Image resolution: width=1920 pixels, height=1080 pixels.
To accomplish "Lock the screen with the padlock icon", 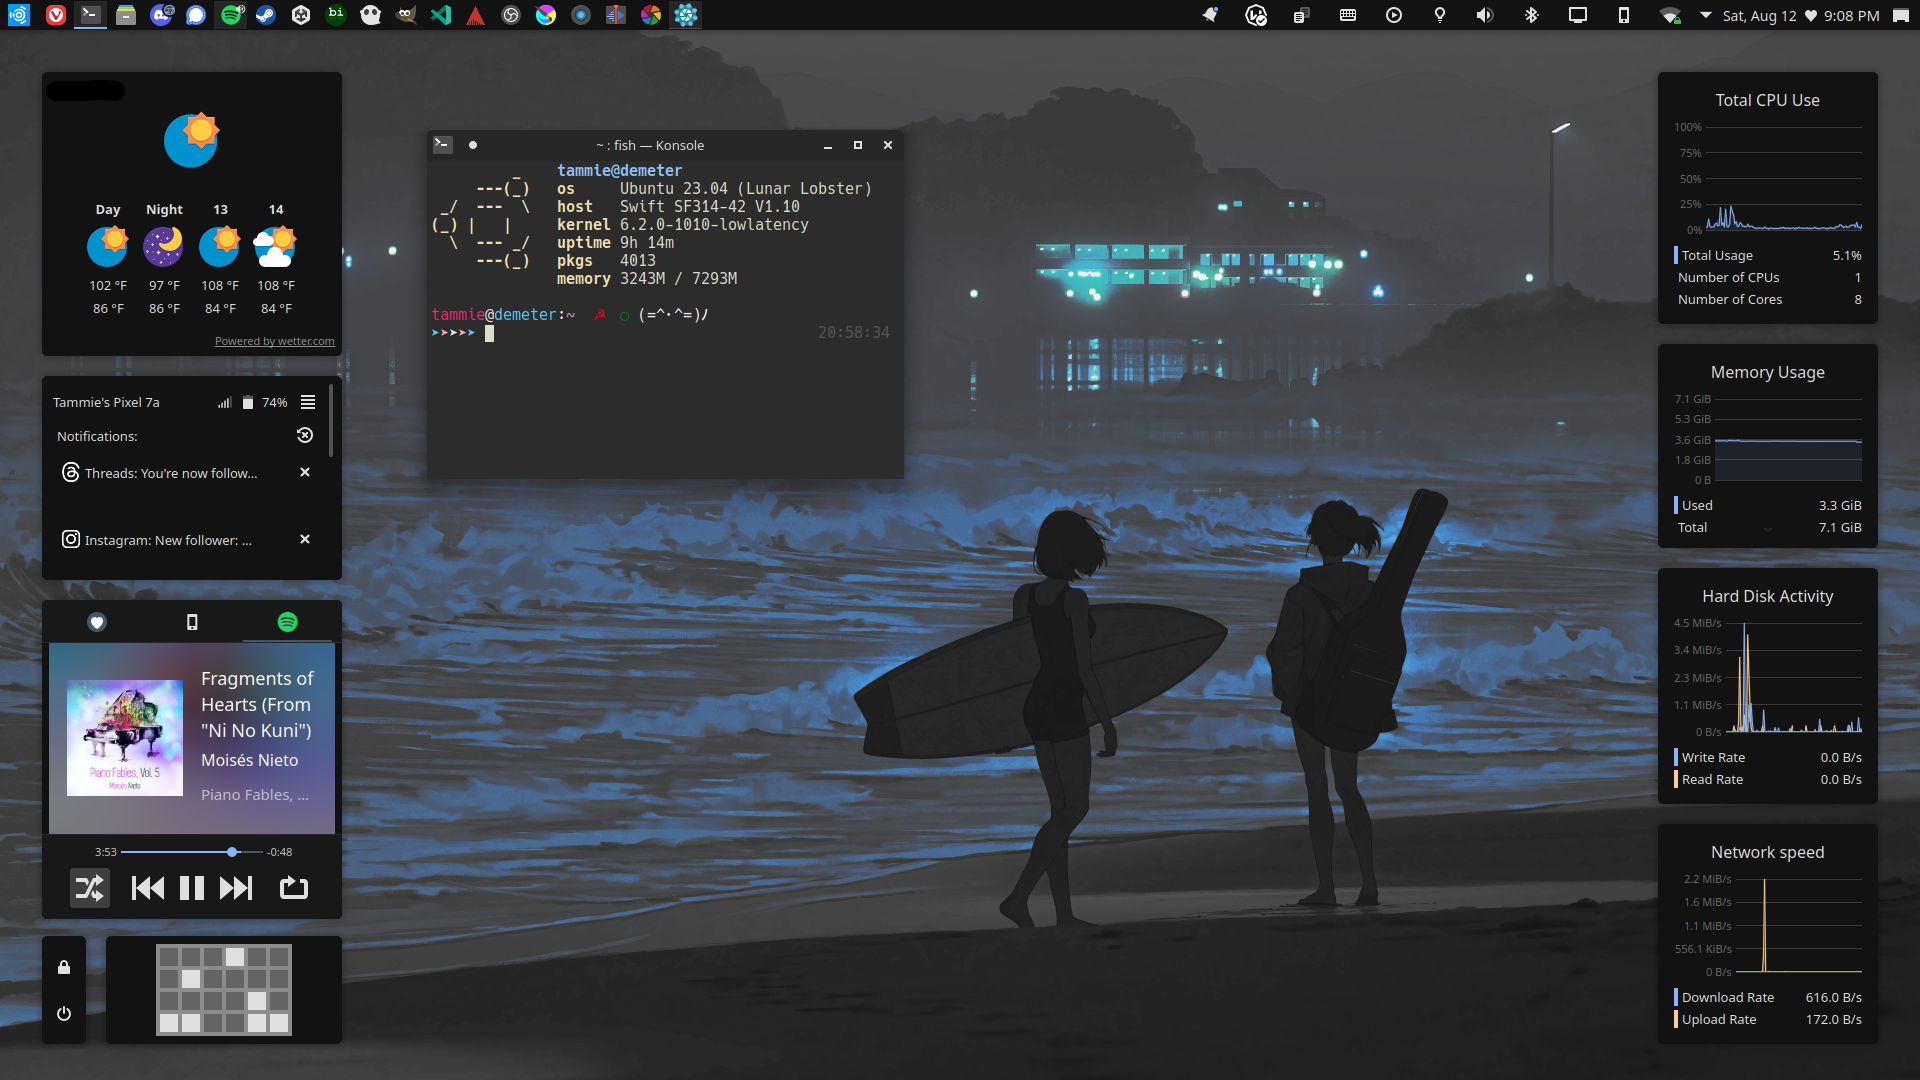I will tap(64, 967).
